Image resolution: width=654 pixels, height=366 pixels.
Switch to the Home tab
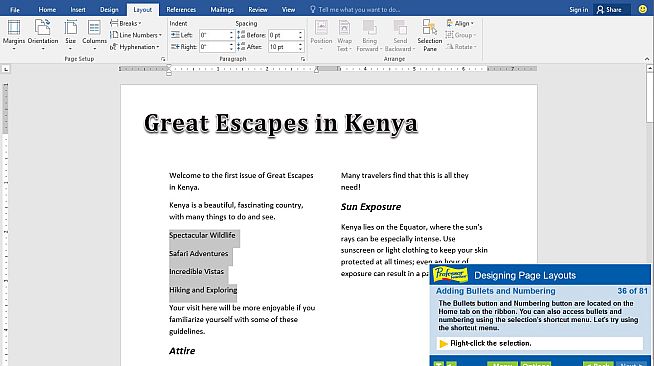47,10
